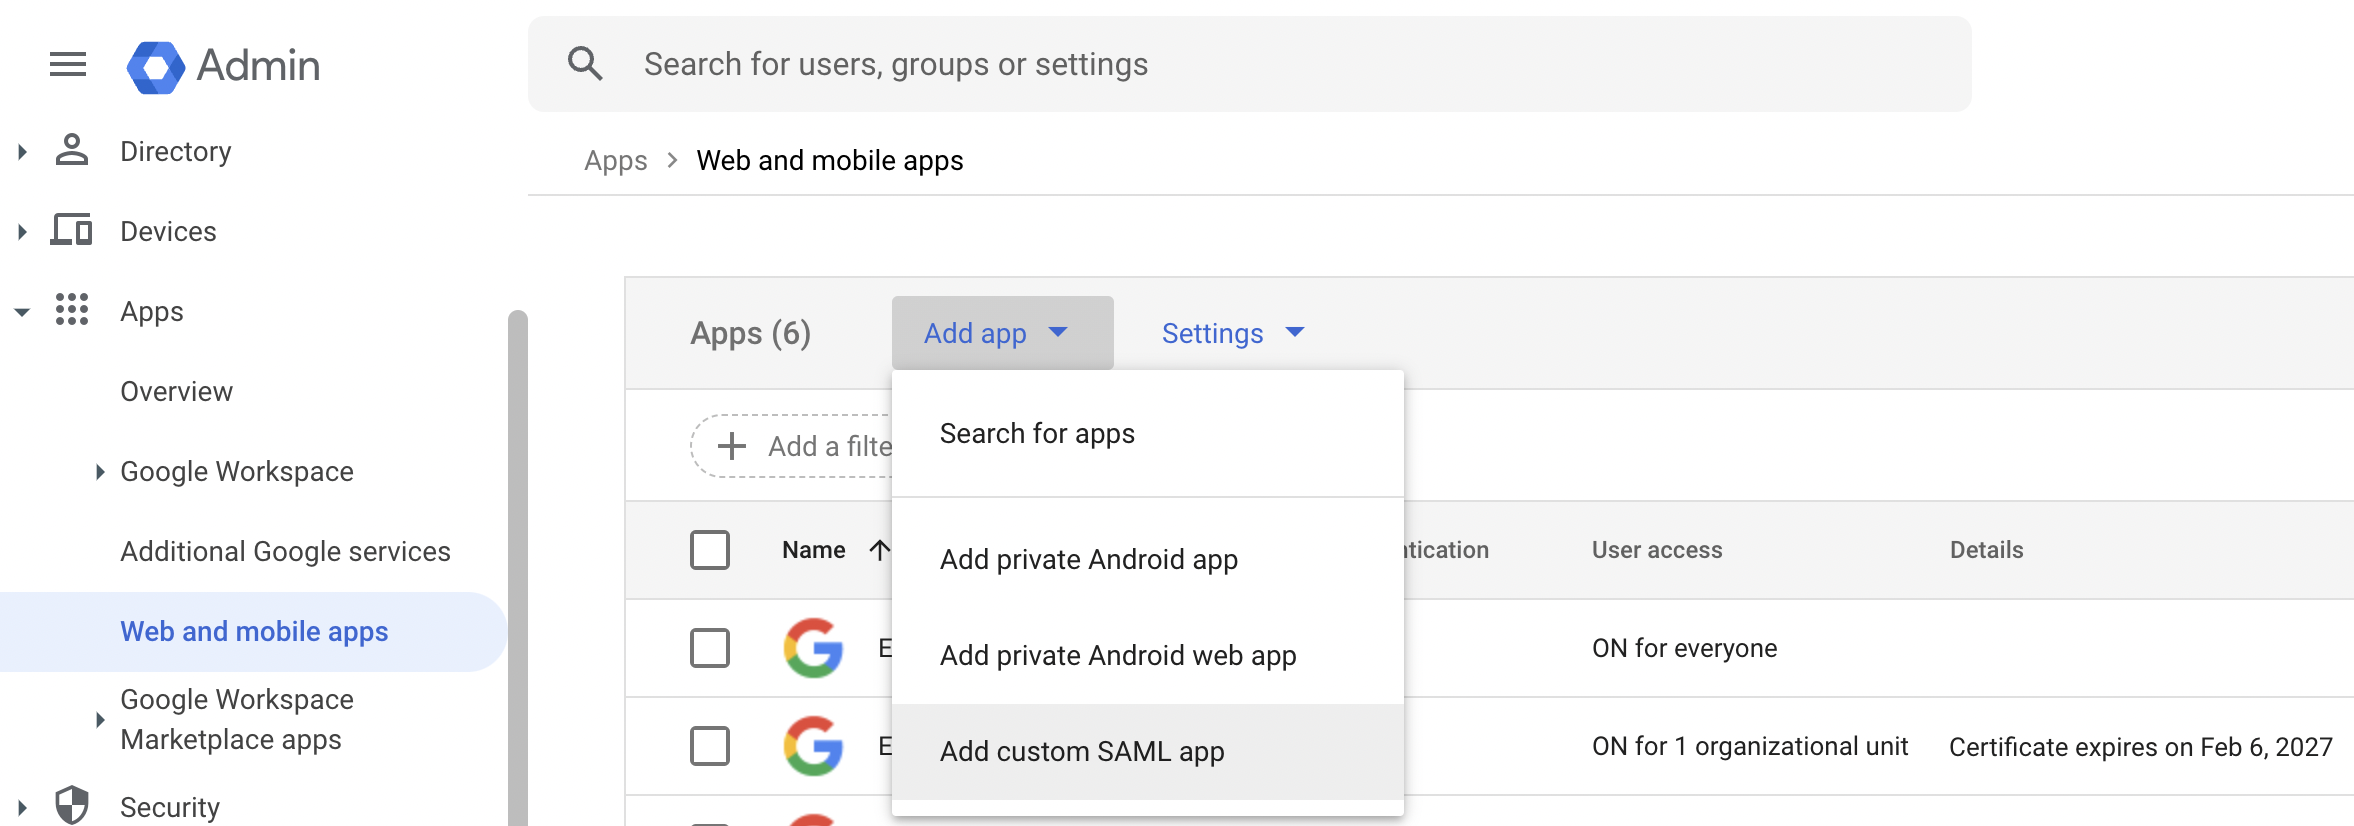Choose Add private Android web app

point(1148,656)
